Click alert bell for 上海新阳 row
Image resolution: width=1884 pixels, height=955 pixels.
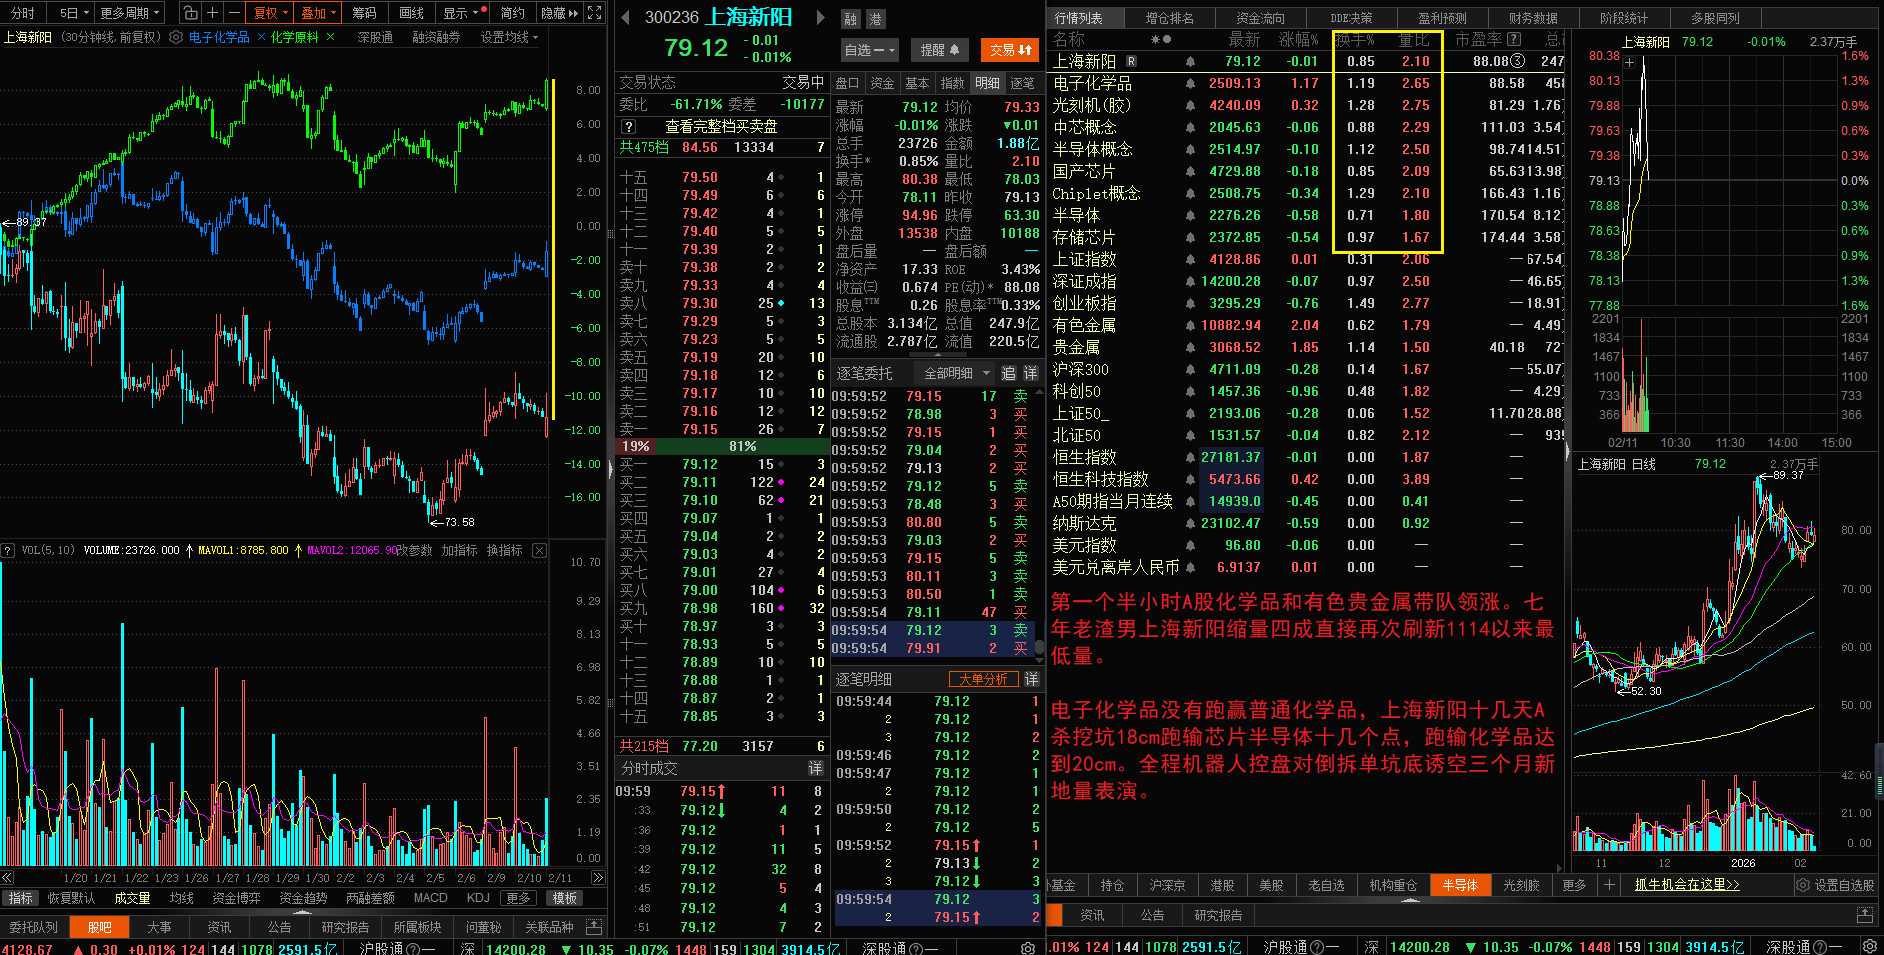tap(1190, 61)
